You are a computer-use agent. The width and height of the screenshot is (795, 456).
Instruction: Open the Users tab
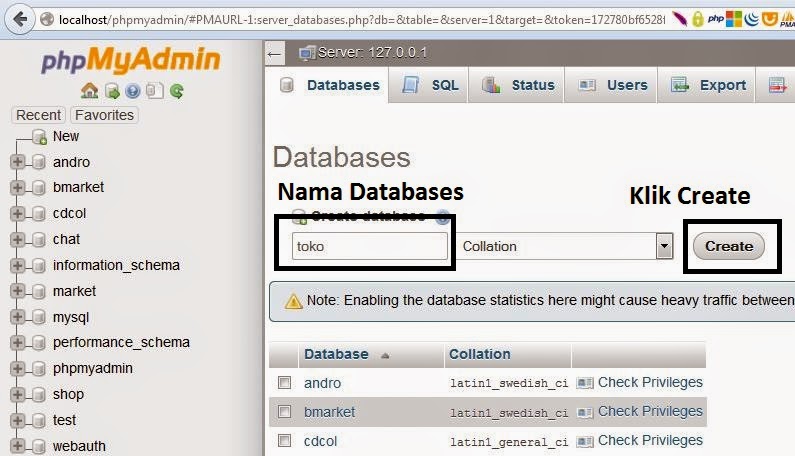point(612,85)
